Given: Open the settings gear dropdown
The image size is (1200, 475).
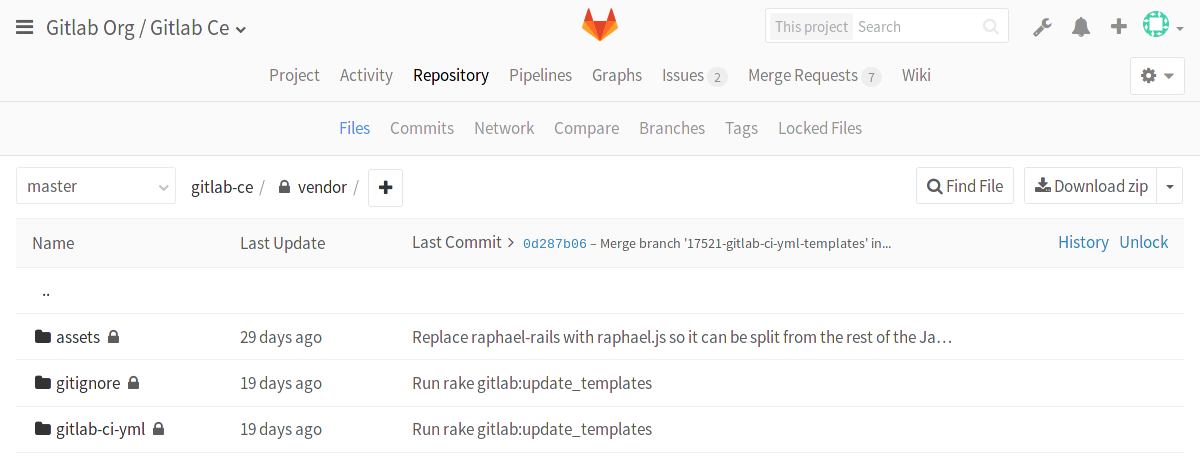Looking at the screenshot, I should pos(1156,76).
